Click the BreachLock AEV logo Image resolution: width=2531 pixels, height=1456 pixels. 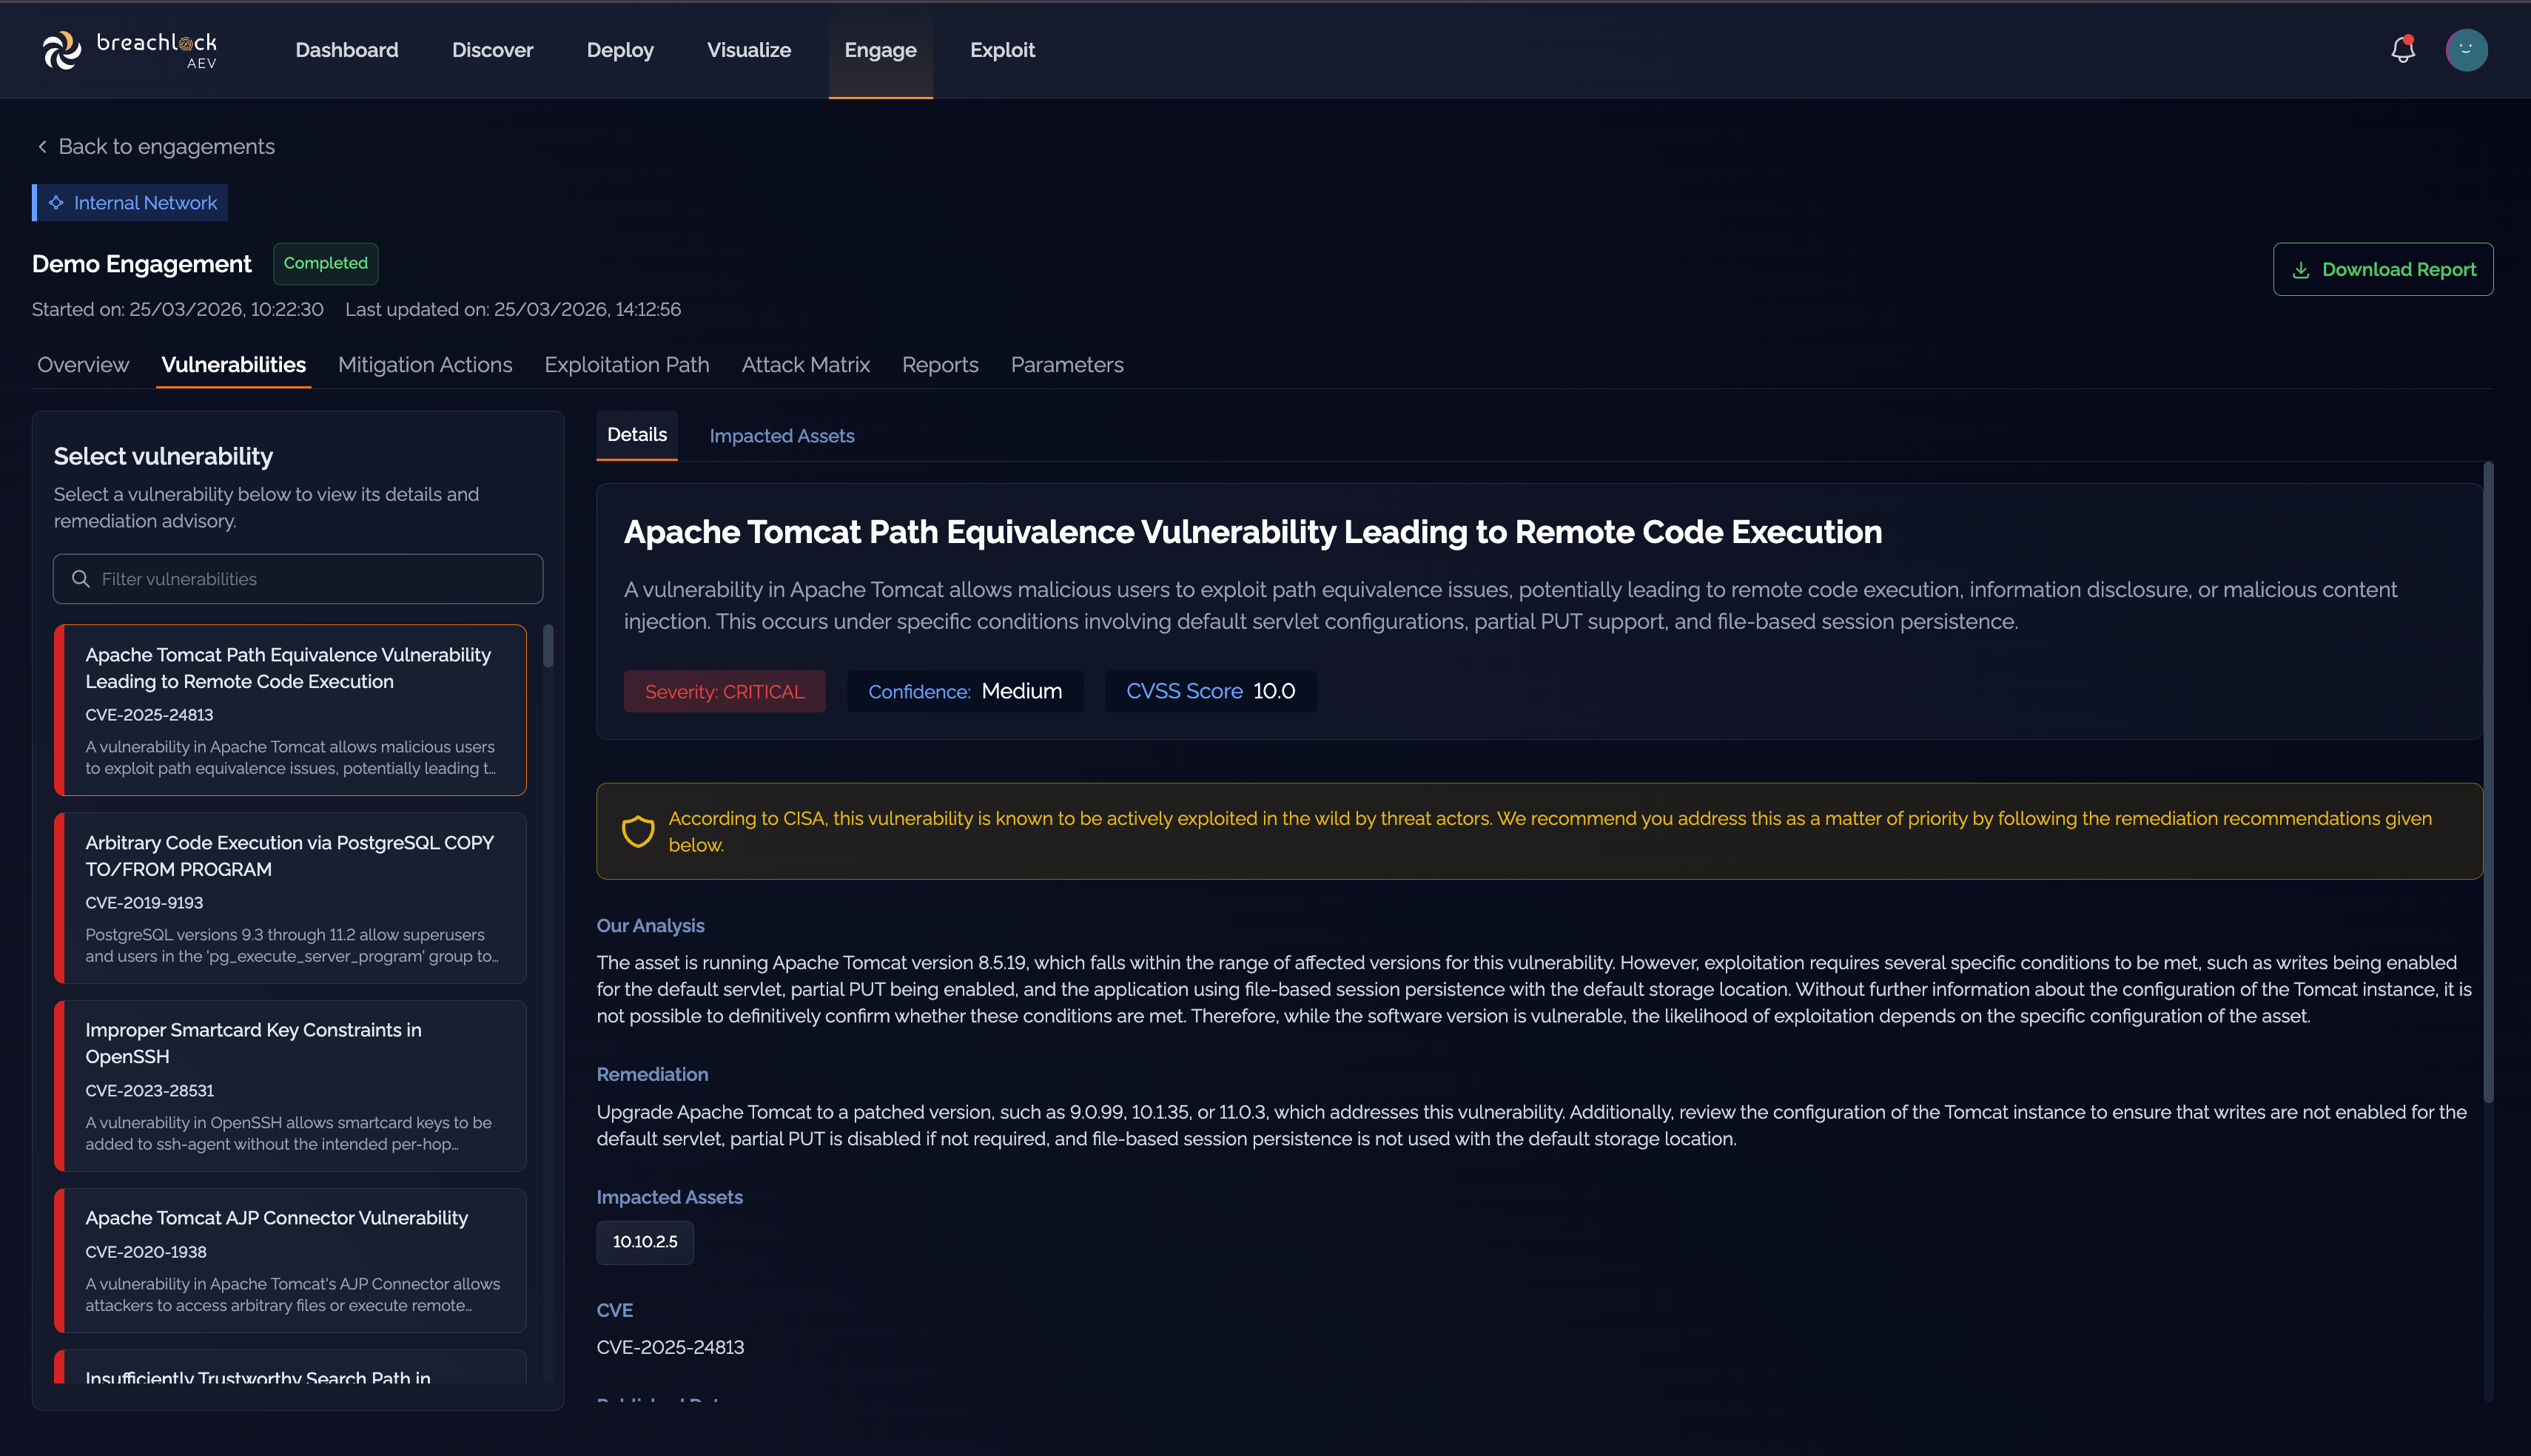click(x=129, y=50)
